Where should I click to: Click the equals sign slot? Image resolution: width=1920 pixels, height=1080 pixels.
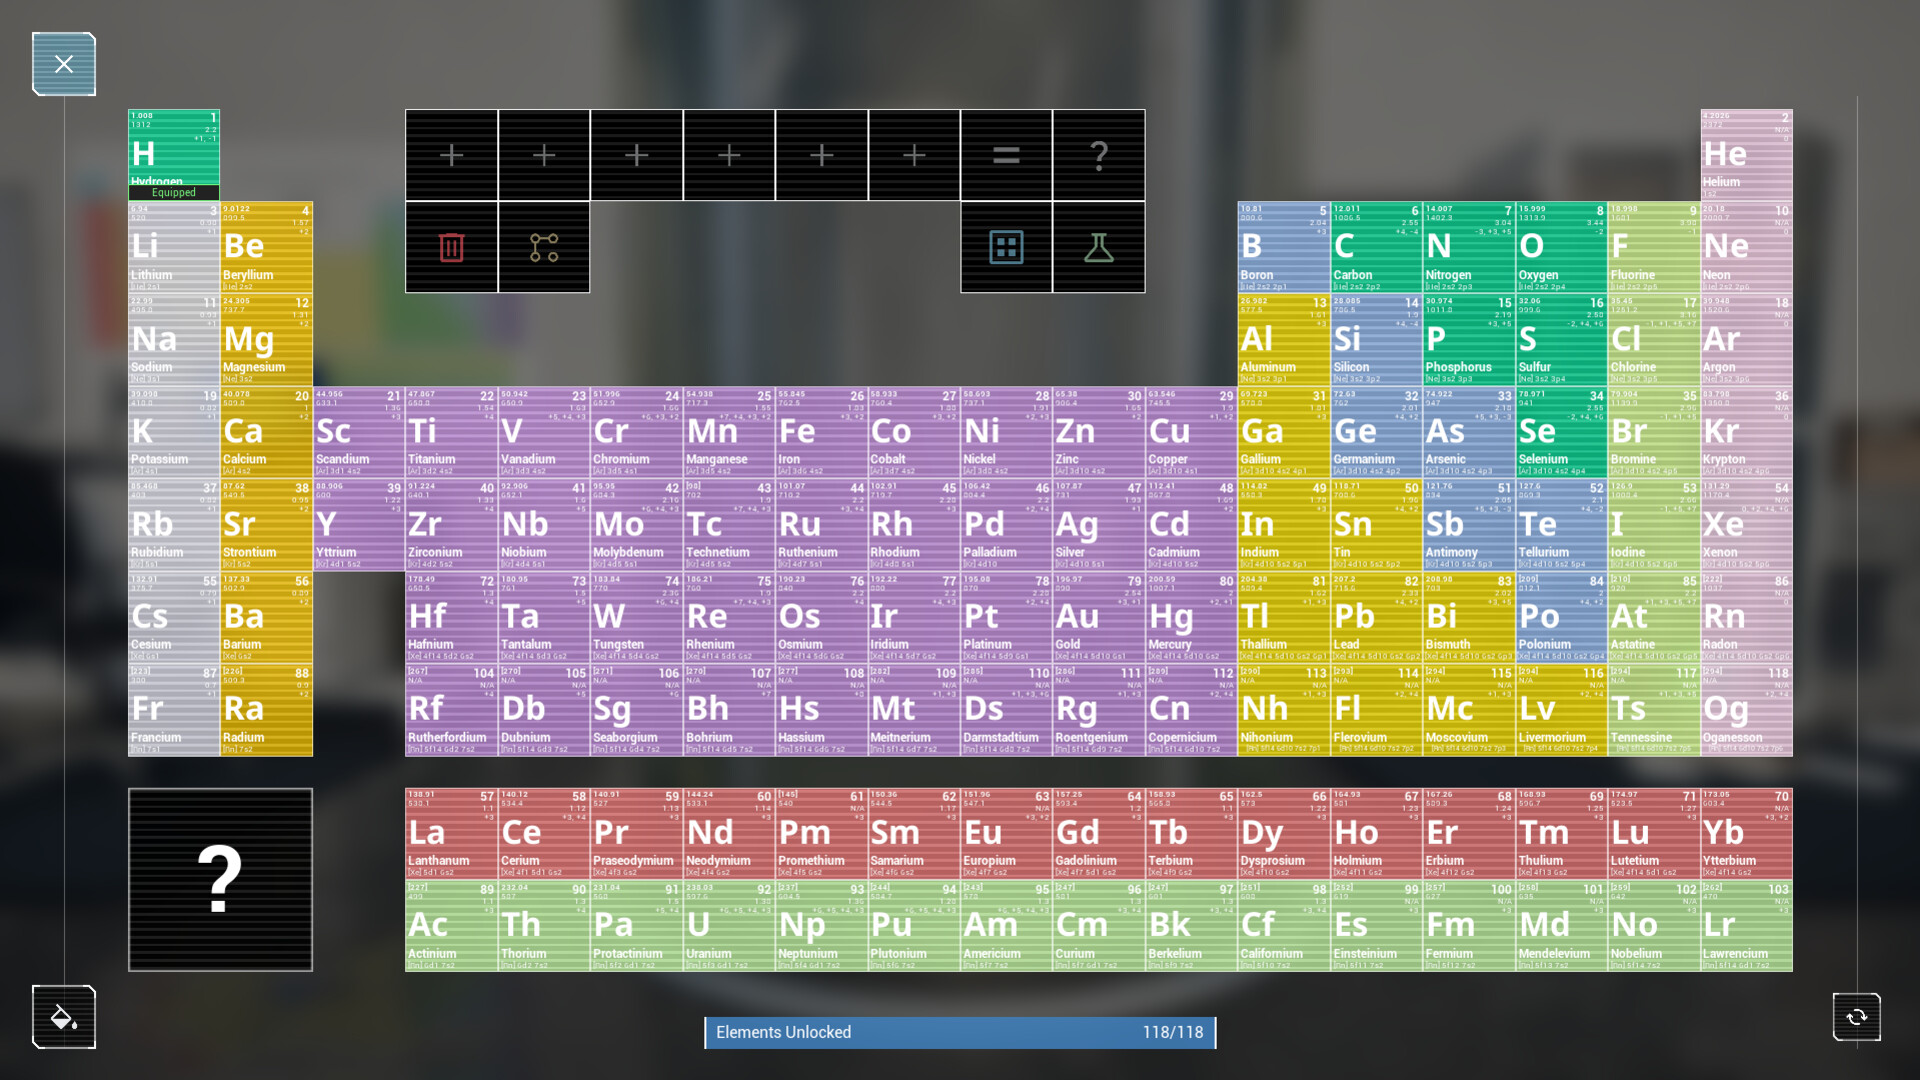[1006, 155]
